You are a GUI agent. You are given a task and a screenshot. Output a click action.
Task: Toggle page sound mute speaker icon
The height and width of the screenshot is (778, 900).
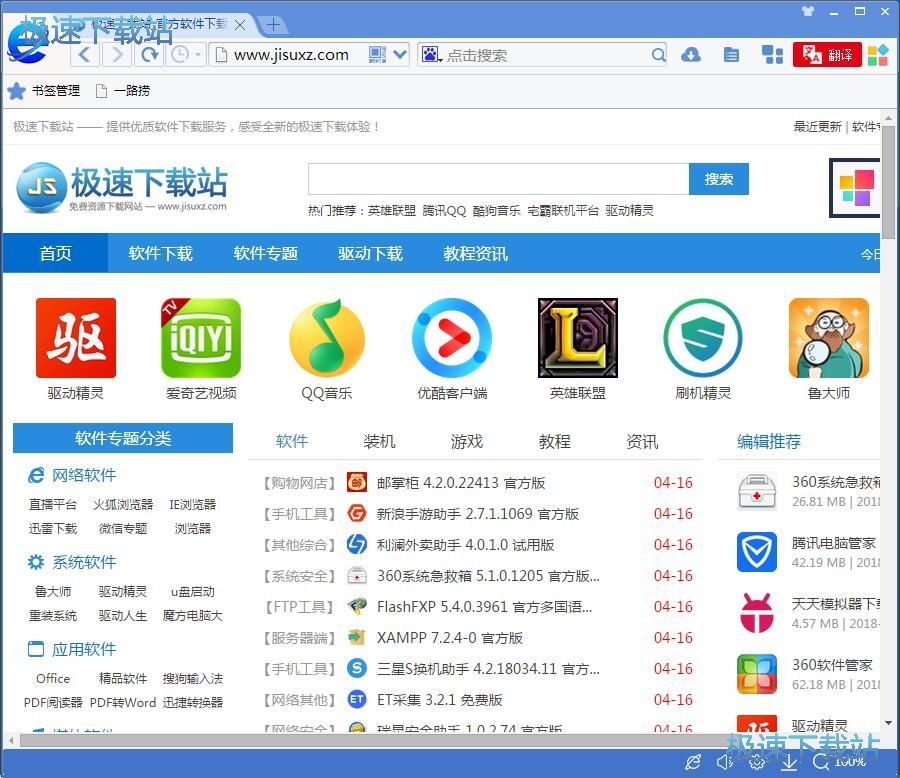pos(724,762)
